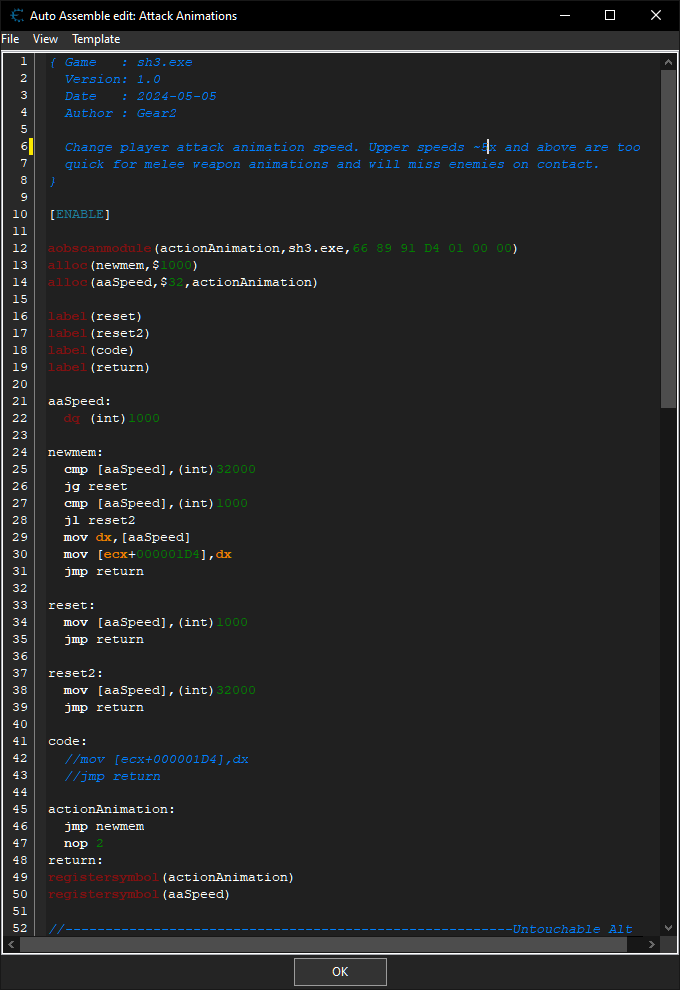Click the registersymbol(aaSpeed) line
This screenshot has width=680, height=990.
pos(138,894)
